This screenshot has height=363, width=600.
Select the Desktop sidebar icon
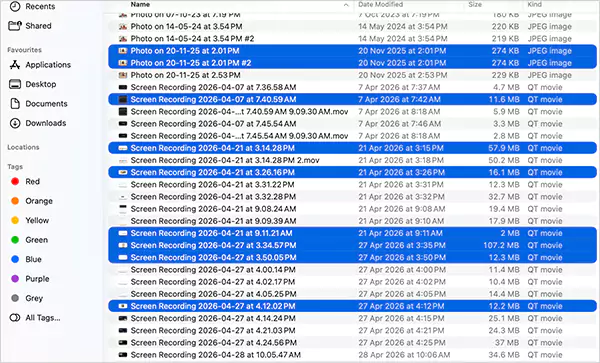click(15, 84)
